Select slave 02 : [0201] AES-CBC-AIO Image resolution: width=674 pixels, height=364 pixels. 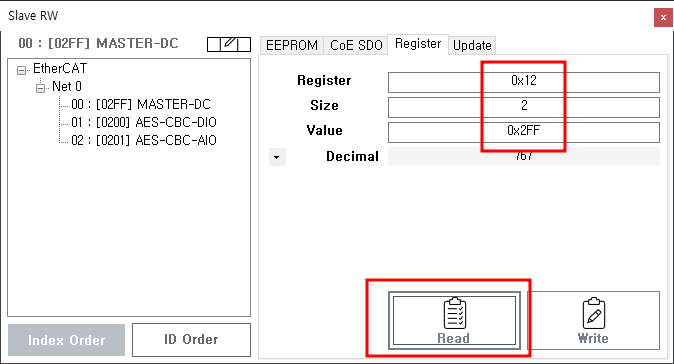click(x=144, y=141)
